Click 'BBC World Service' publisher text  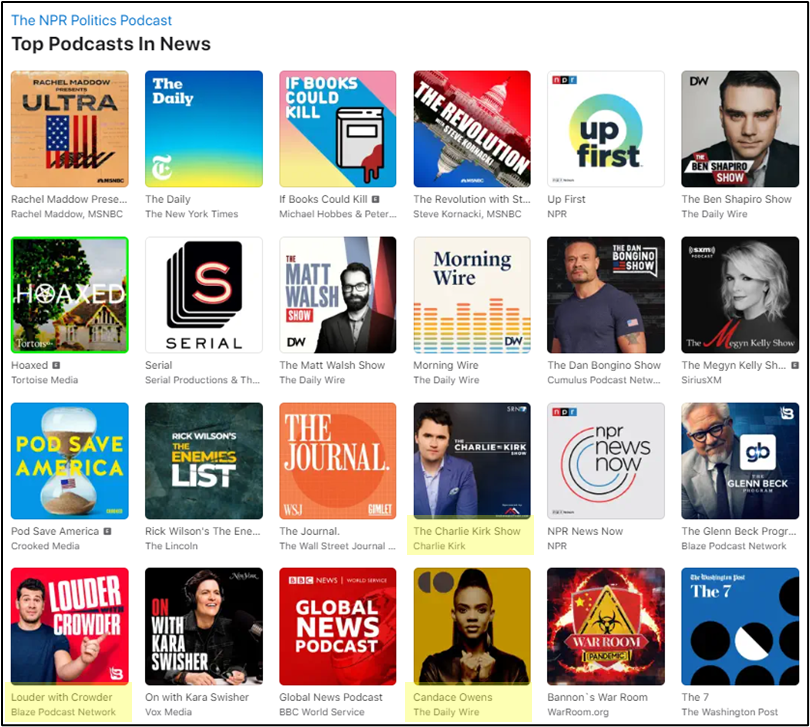click(x=321, y=711)
